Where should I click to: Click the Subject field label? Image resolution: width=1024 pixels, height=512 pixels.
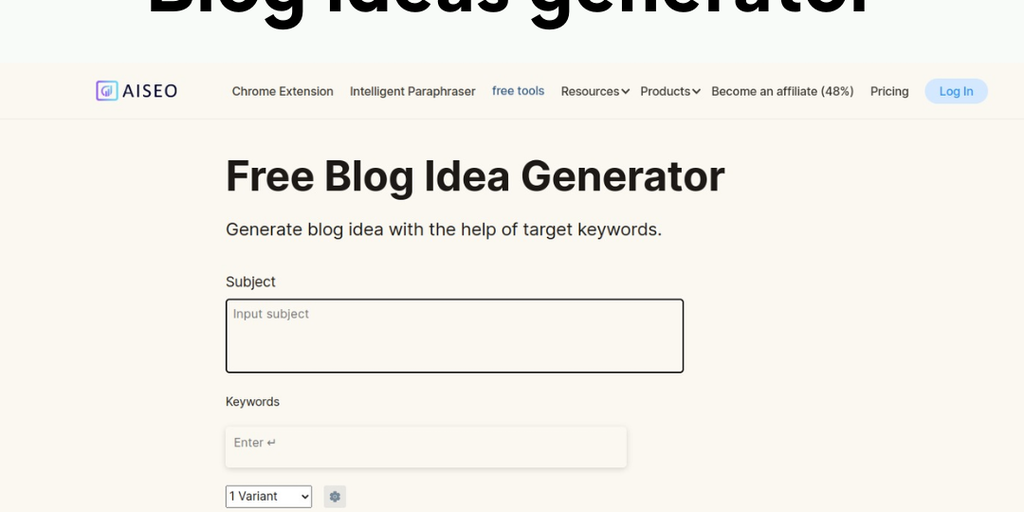pos(250,282)
